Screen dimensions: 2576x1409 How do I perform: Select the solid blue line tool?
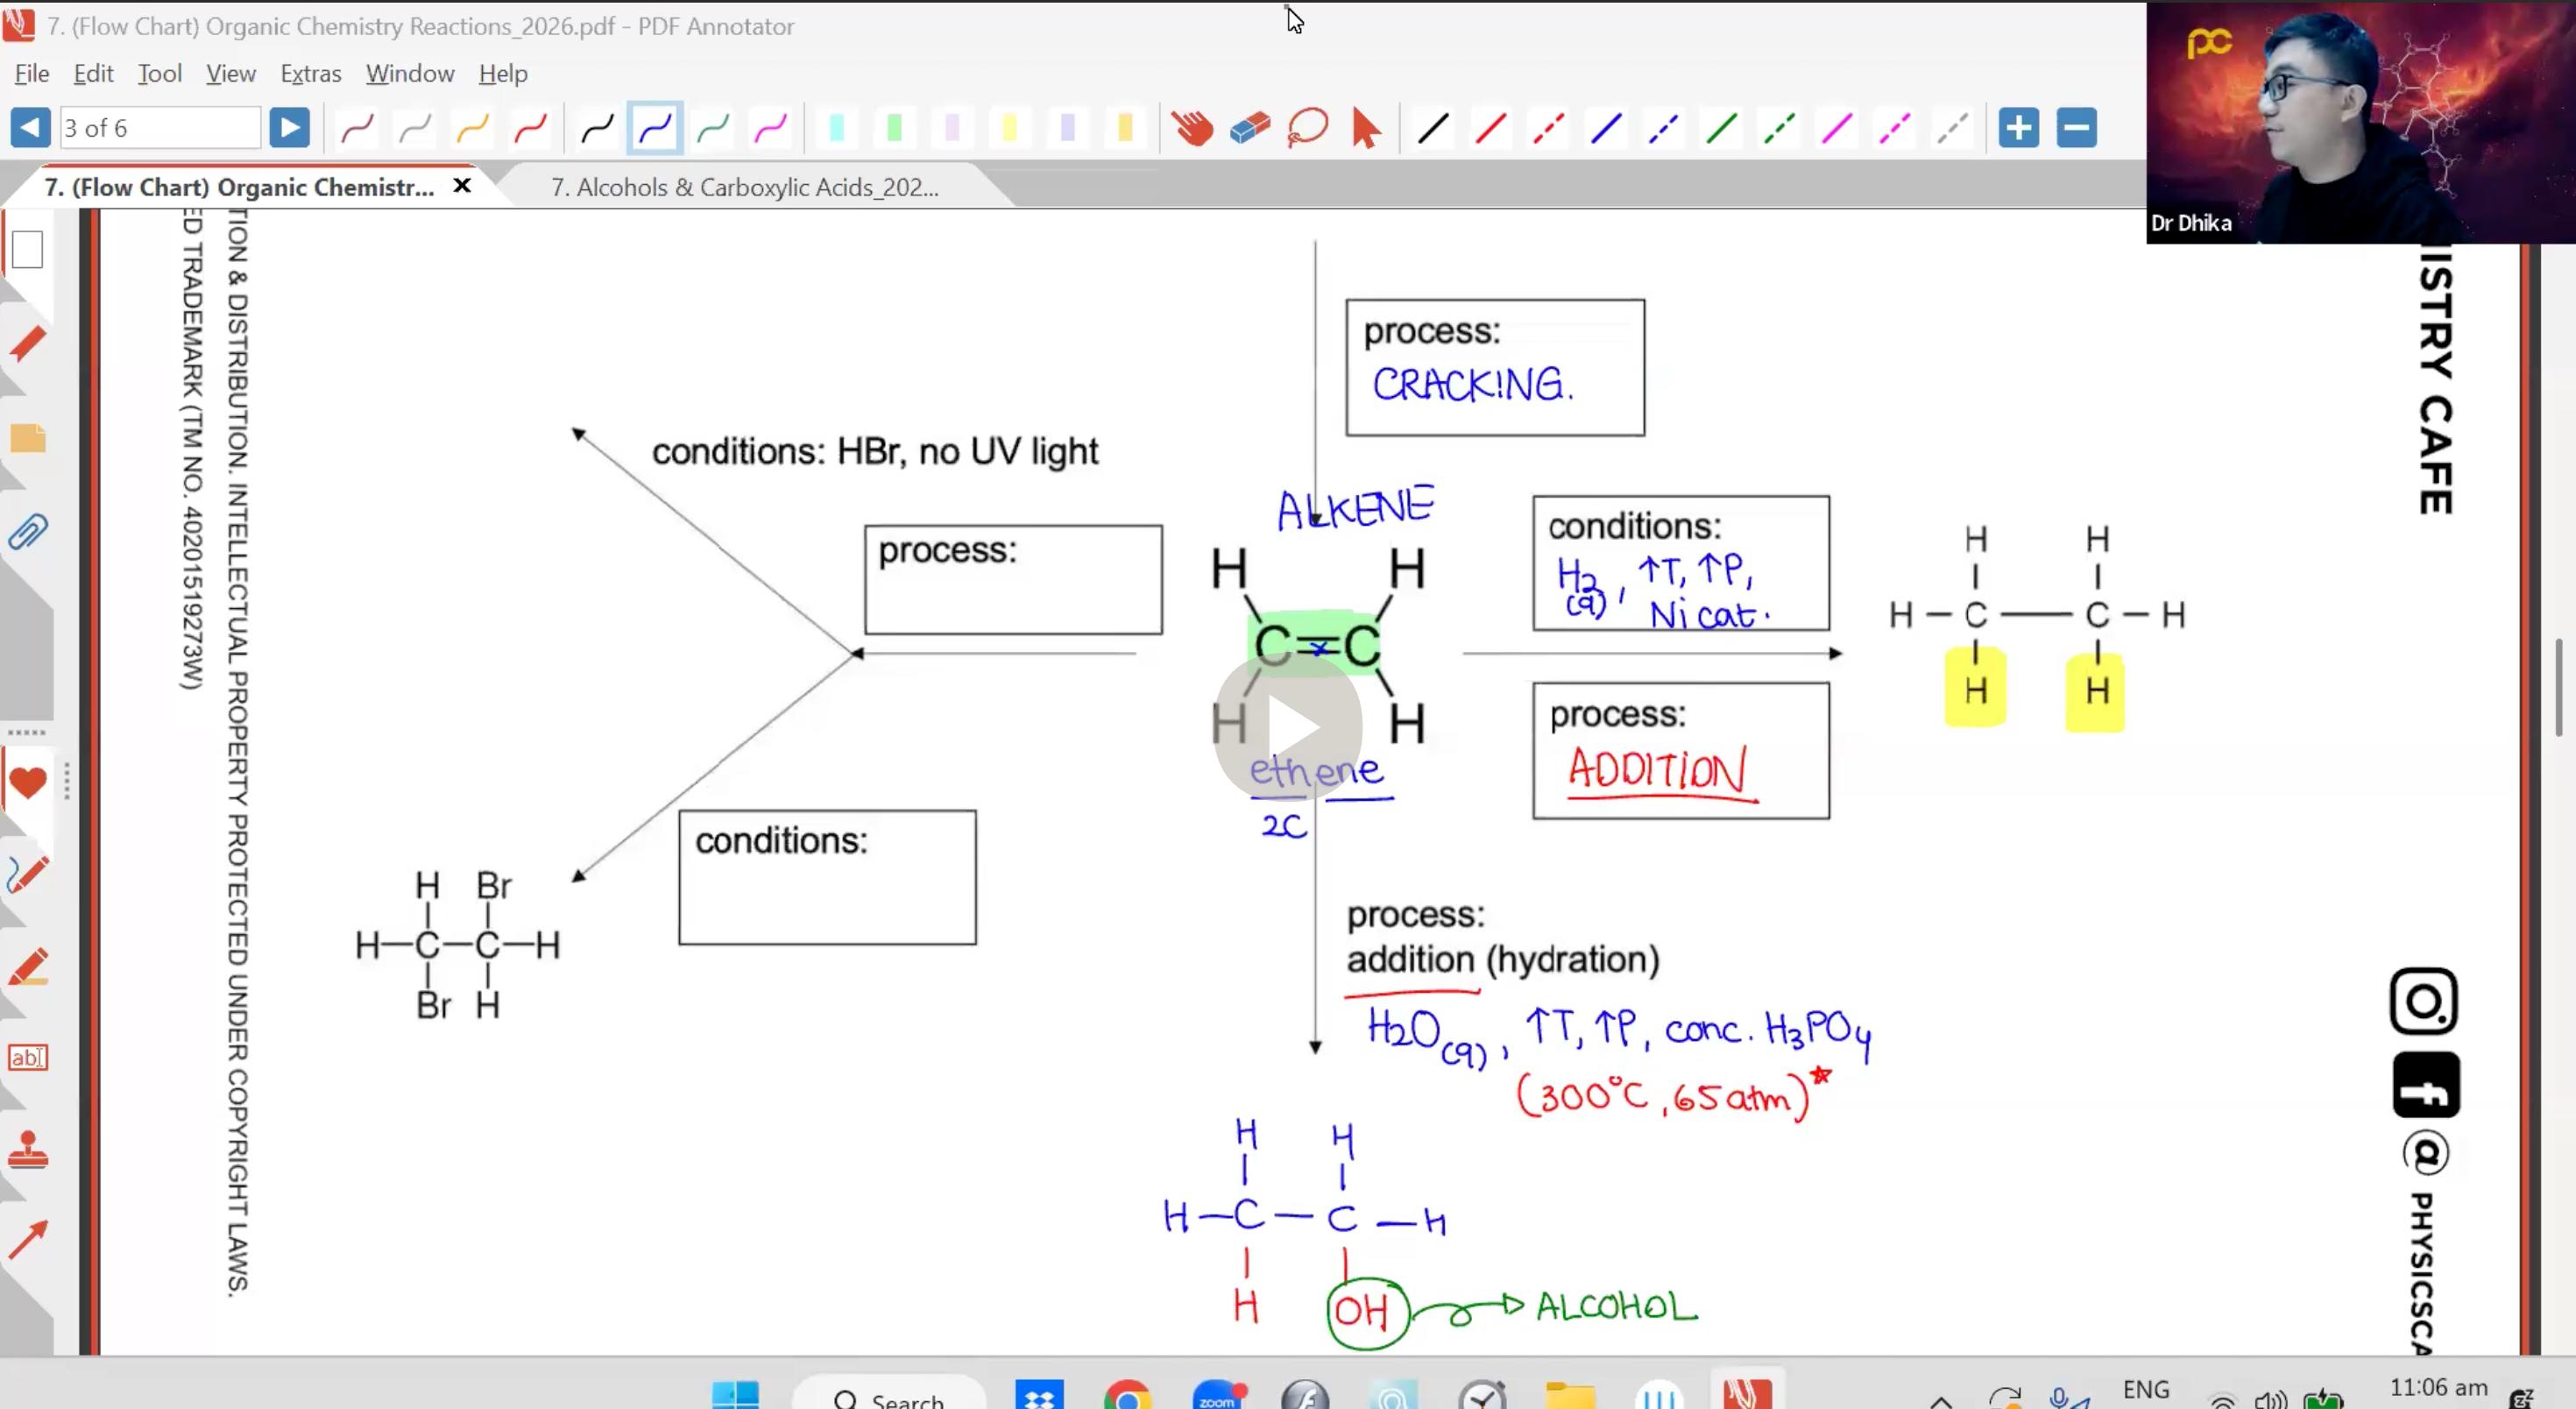tap(1606, 128)
